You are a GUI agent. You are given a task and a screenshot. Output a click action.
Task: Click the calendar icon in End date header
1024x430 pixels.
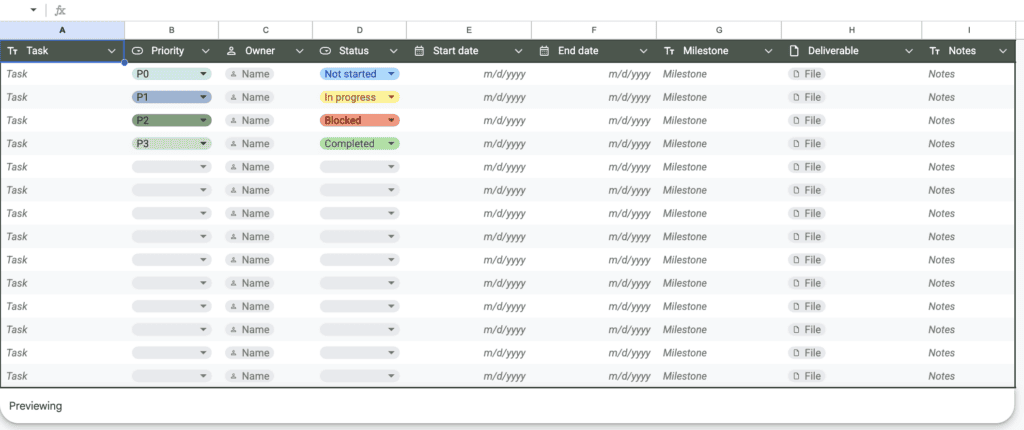click(x=545, y=51)
